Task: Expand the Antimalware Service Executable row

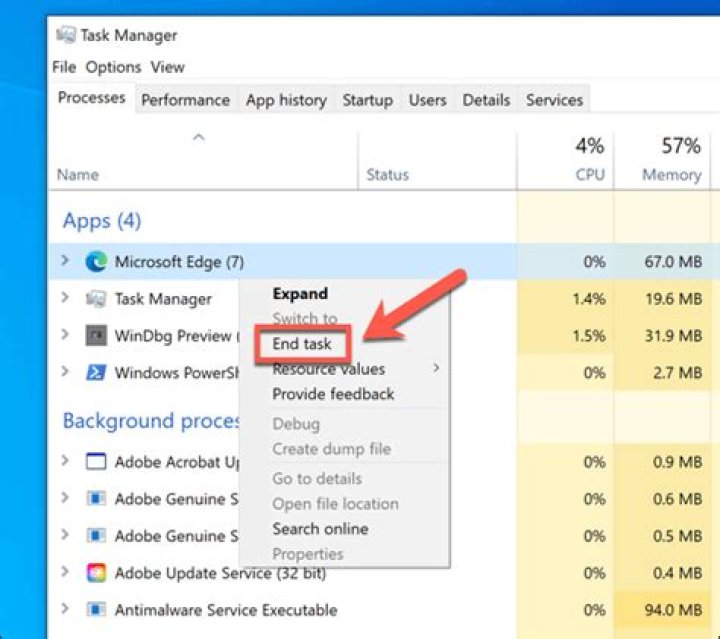Action: pos(65,610)
